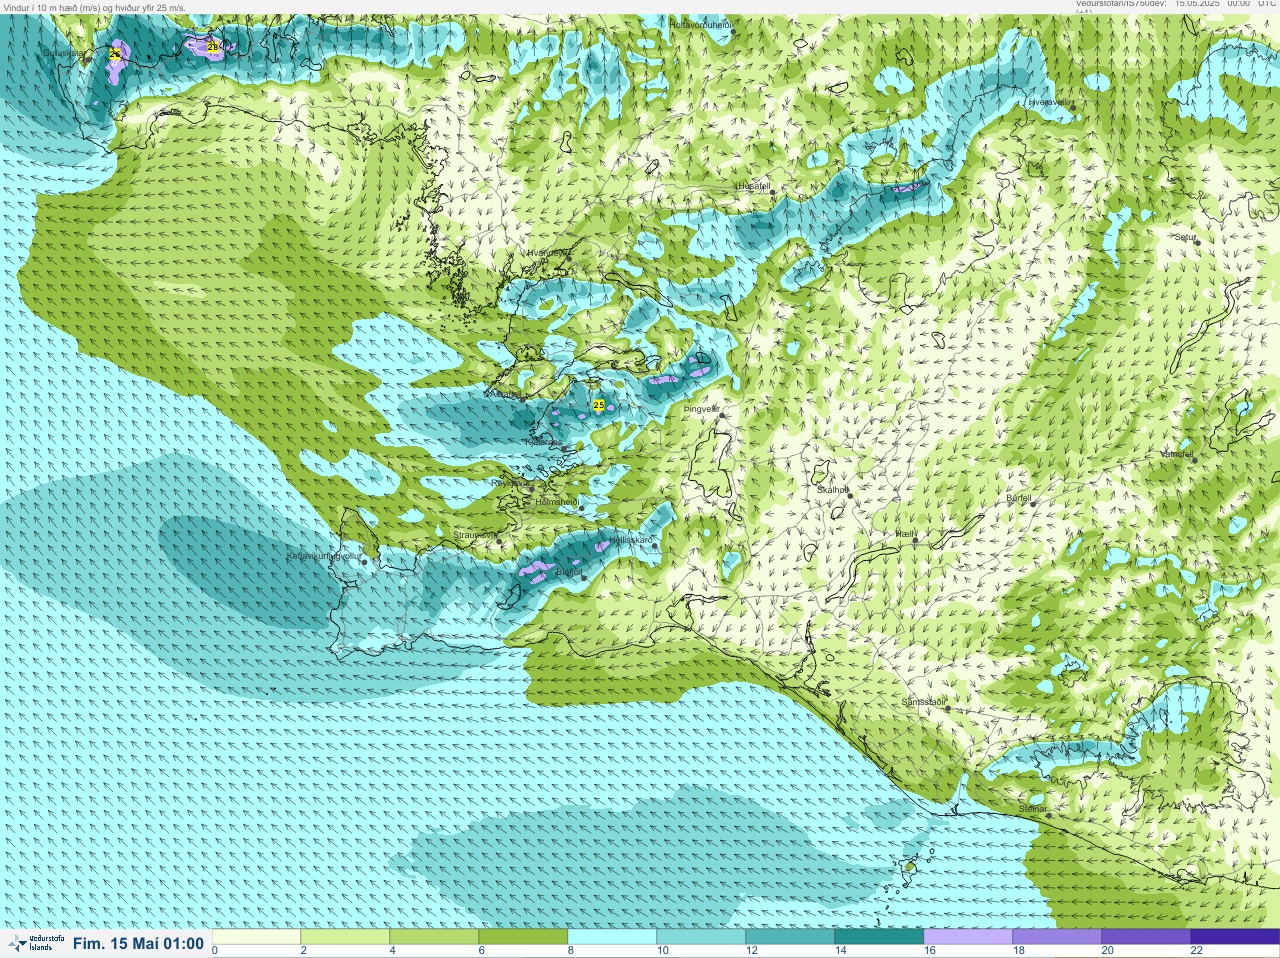Click the Hveravellir station label
Image resolution: width=1280 pixels, height=958 pixels.
coord(1050,102)
